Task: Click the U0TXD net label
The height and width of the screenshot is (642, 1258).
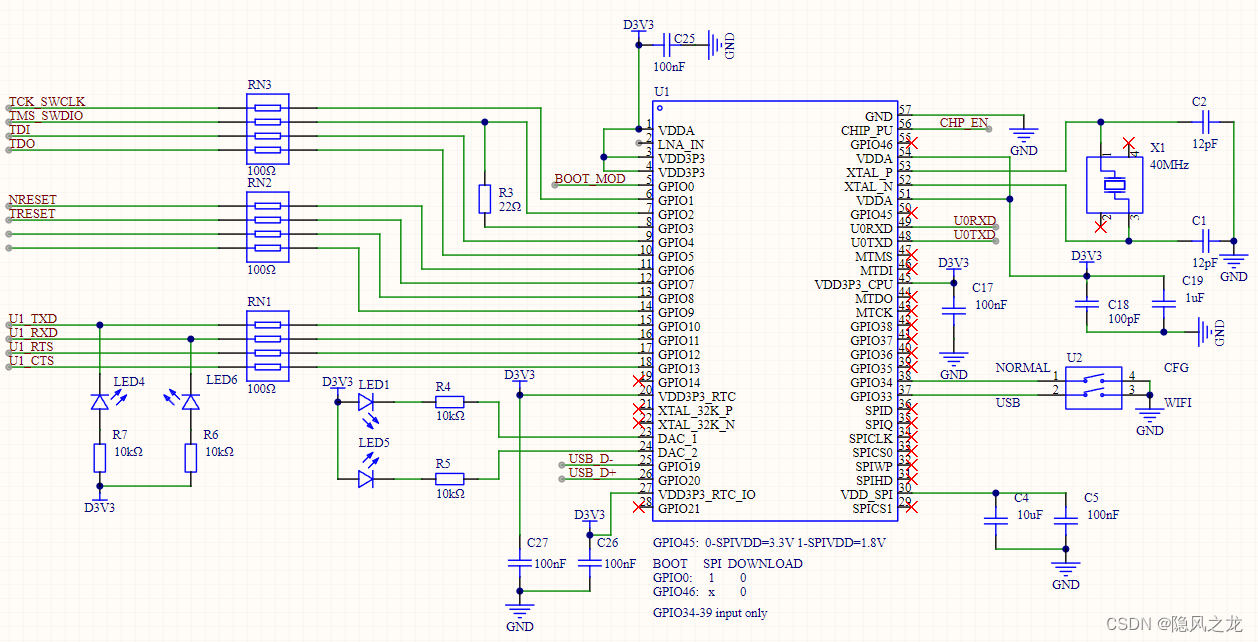Action: 974,235
